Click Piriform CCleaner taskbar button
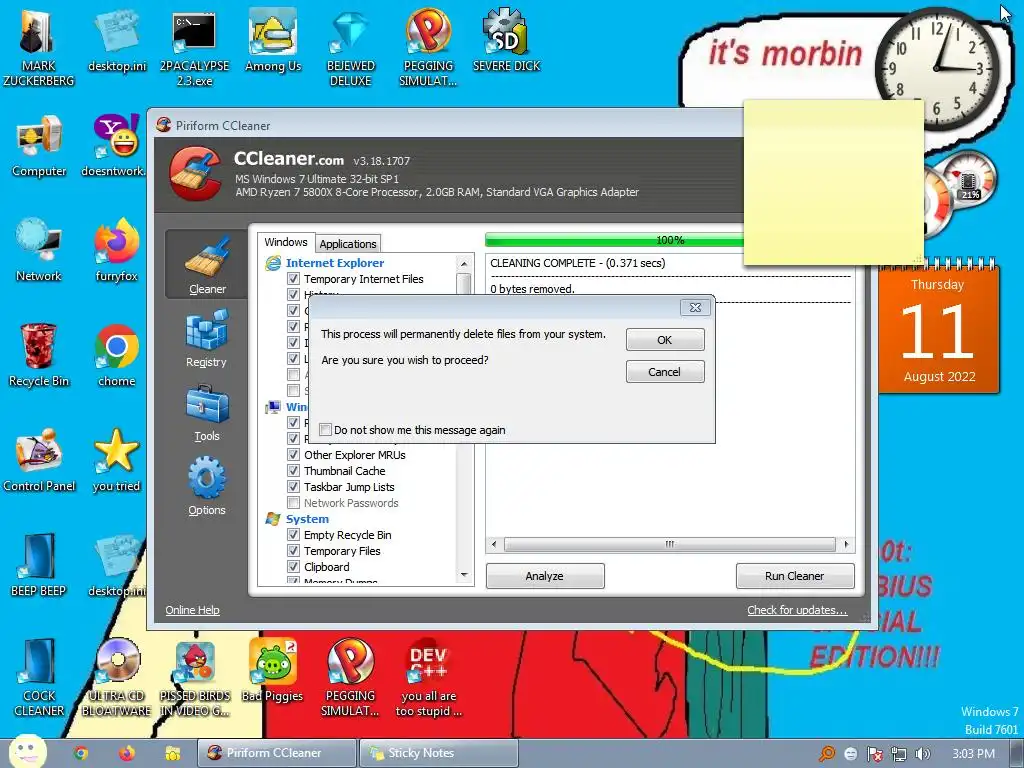 coord(277,753)
